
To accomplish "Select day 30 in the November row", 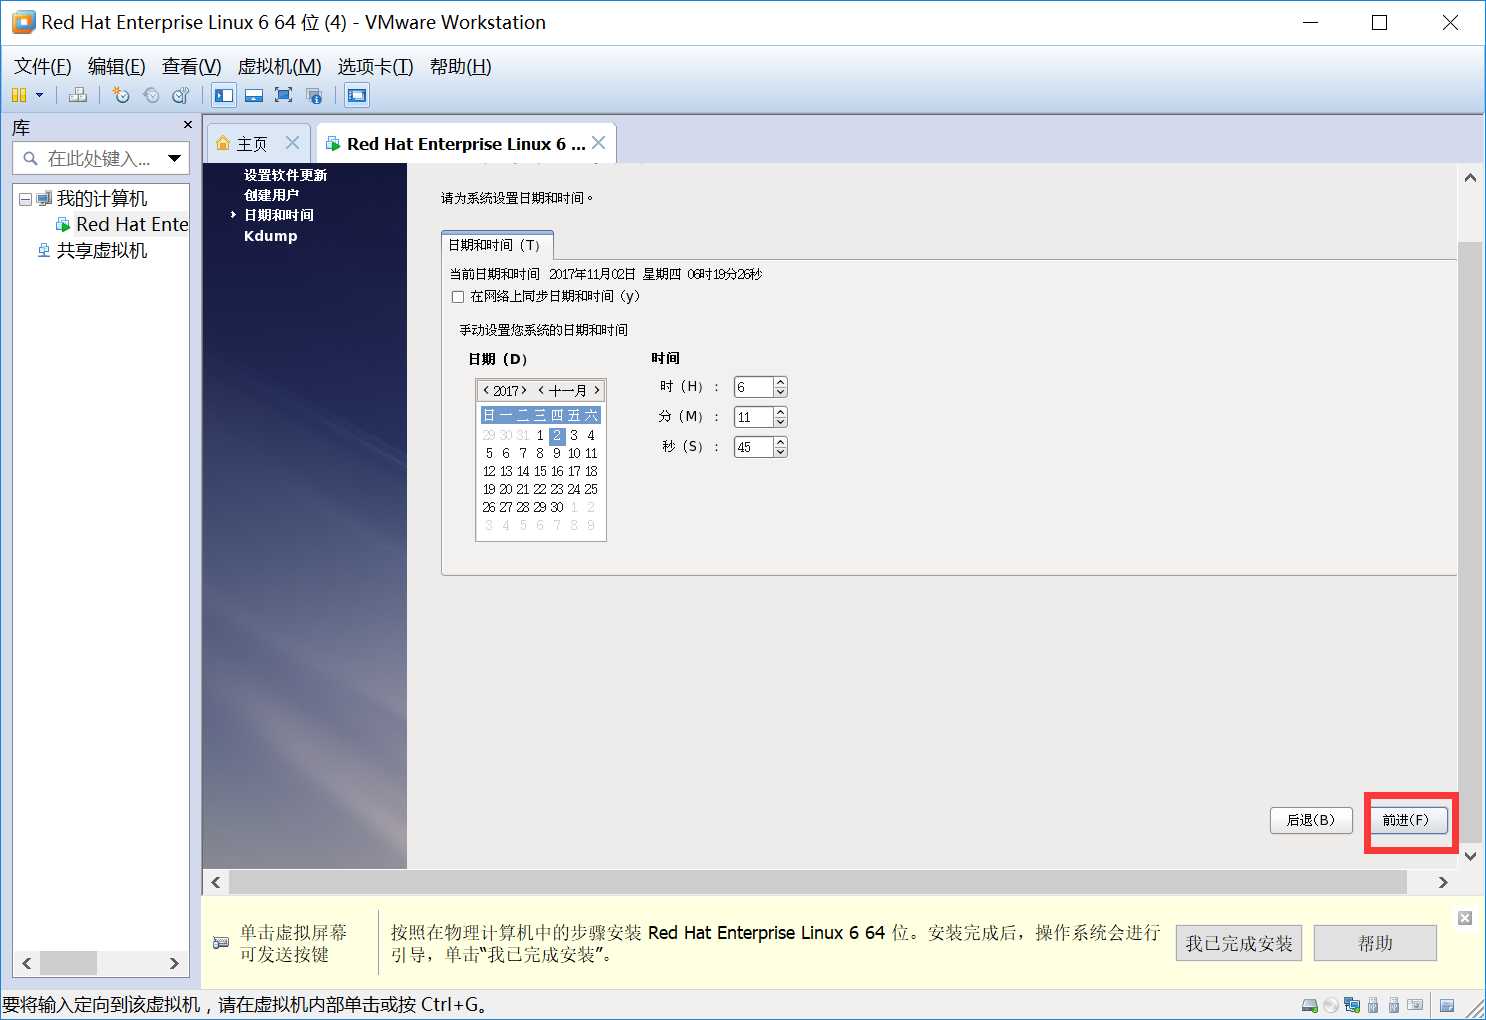I will tap(557, 507).
